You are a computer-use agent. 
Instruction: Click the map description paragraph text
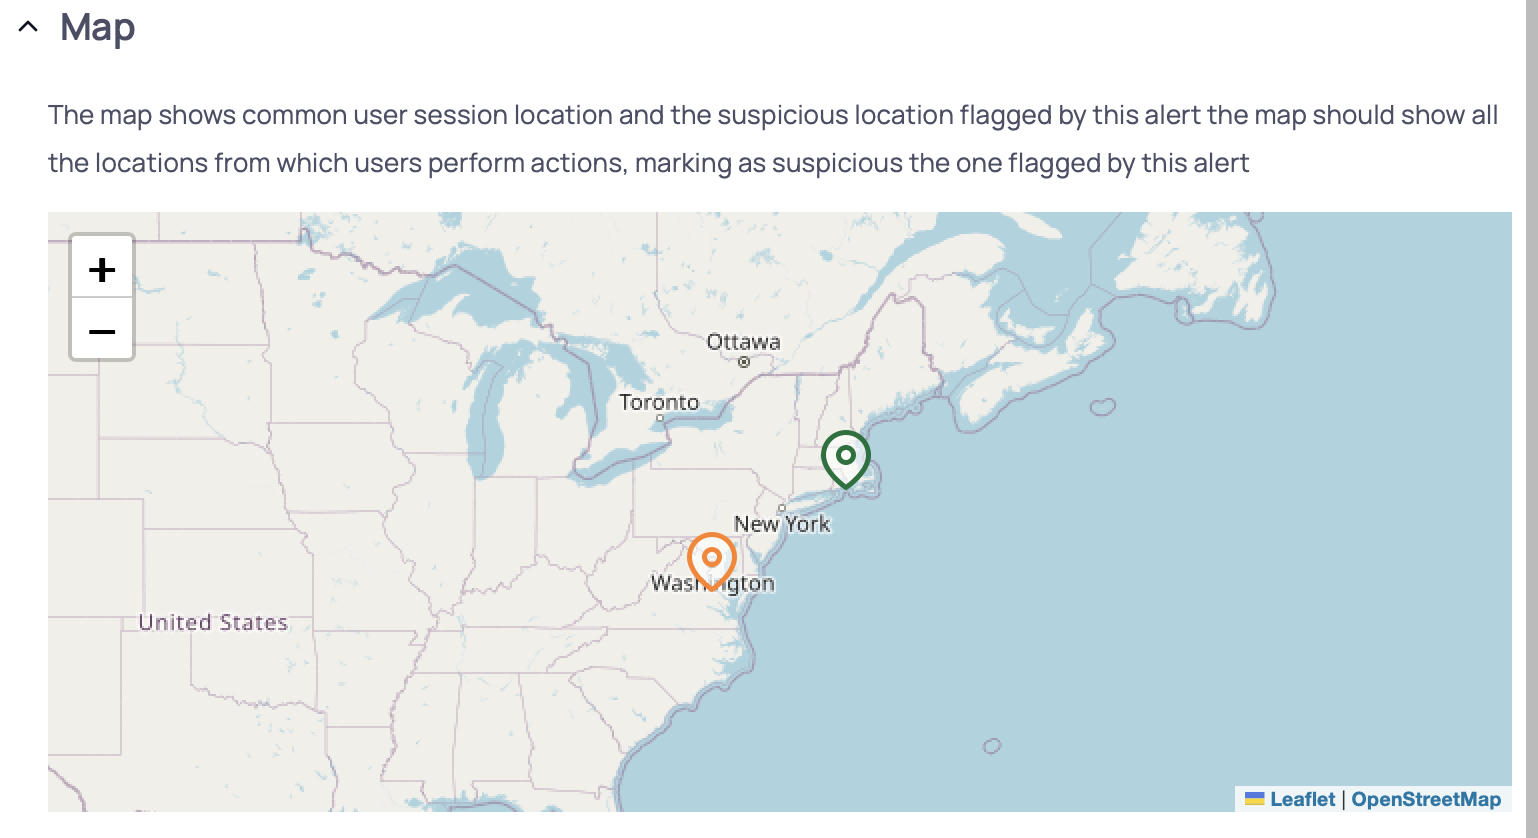(773, 139)
